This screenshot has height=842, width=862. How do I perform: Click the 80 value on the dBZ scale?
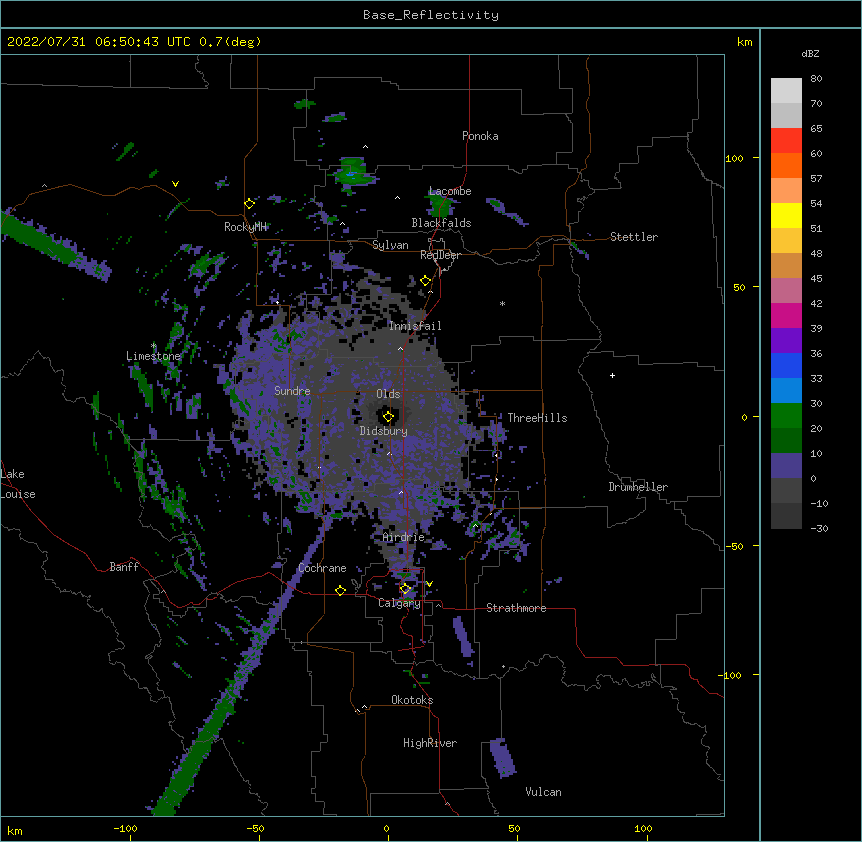pyautogui.click(x=816, y=79)
